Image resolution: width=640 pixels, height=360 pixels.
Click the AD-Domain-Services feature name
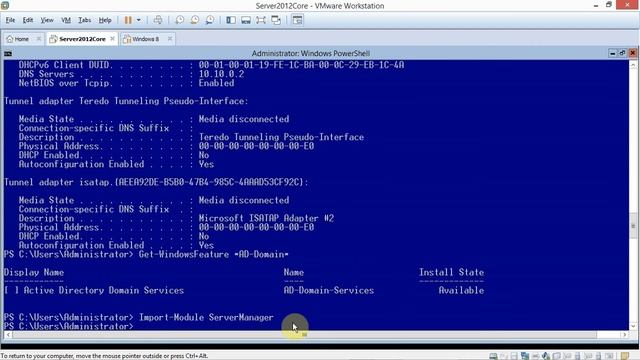point(329,291)
